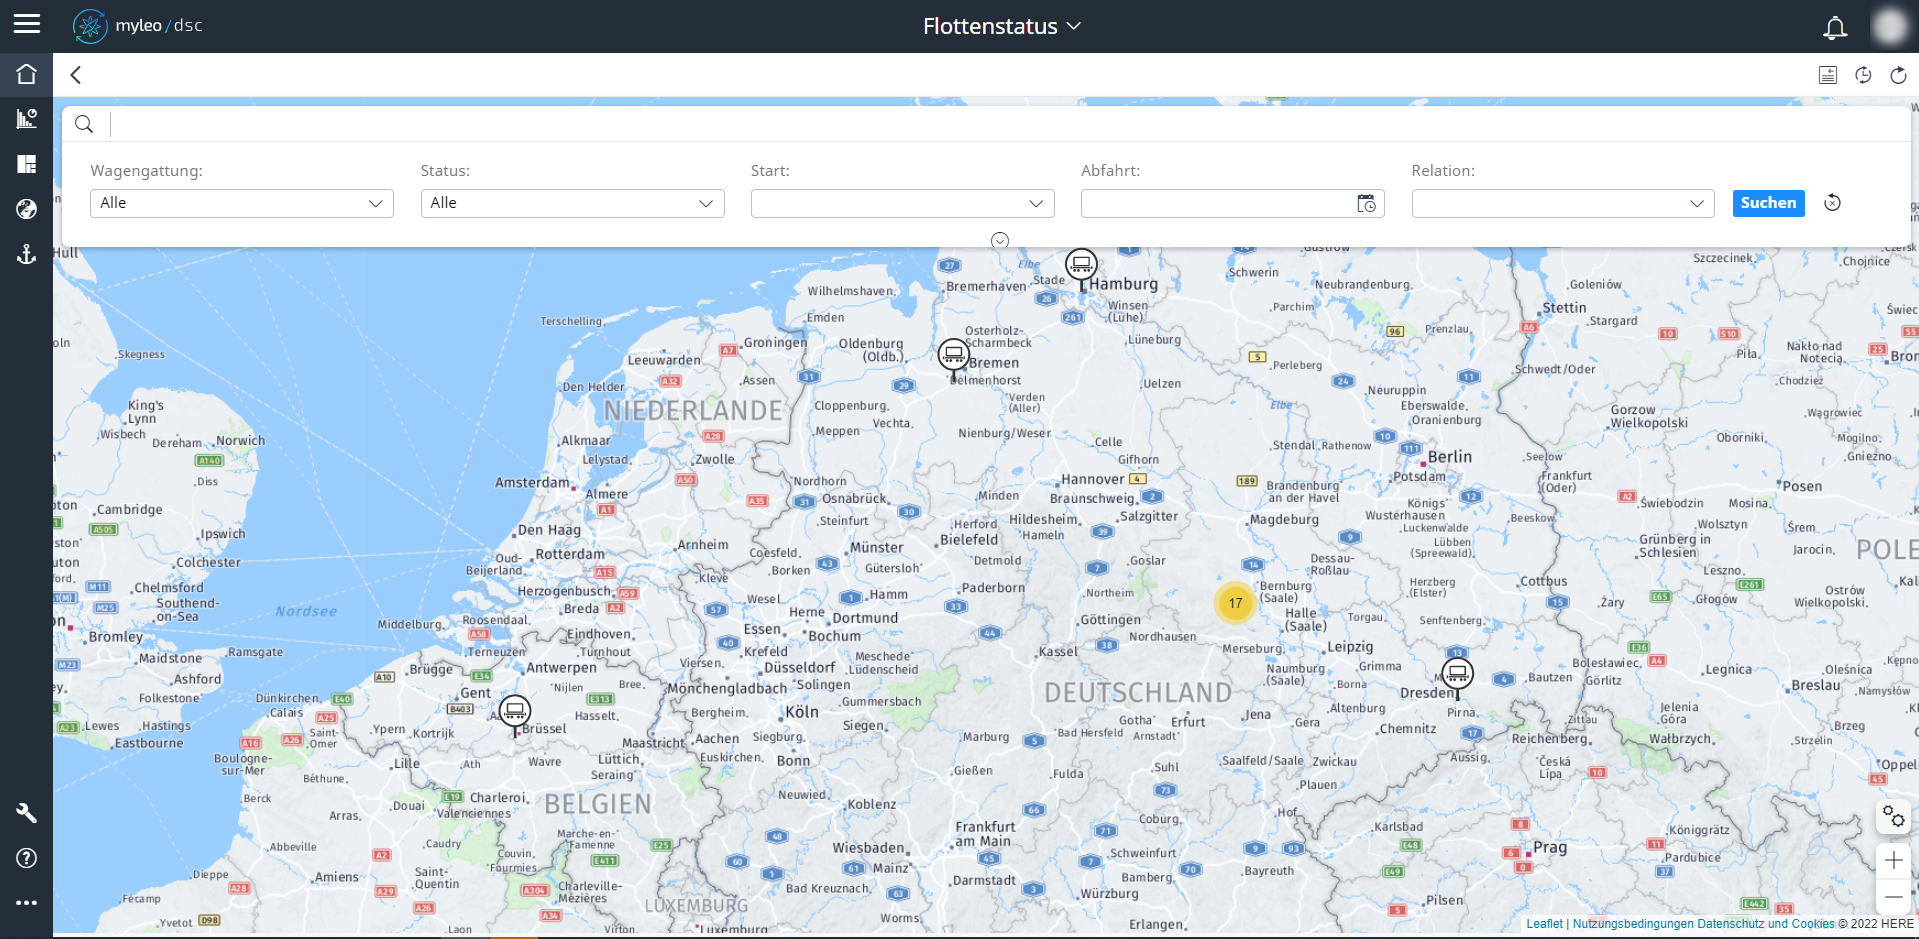
Task: Focus the search text field
Action: (x=1008, y=124)
